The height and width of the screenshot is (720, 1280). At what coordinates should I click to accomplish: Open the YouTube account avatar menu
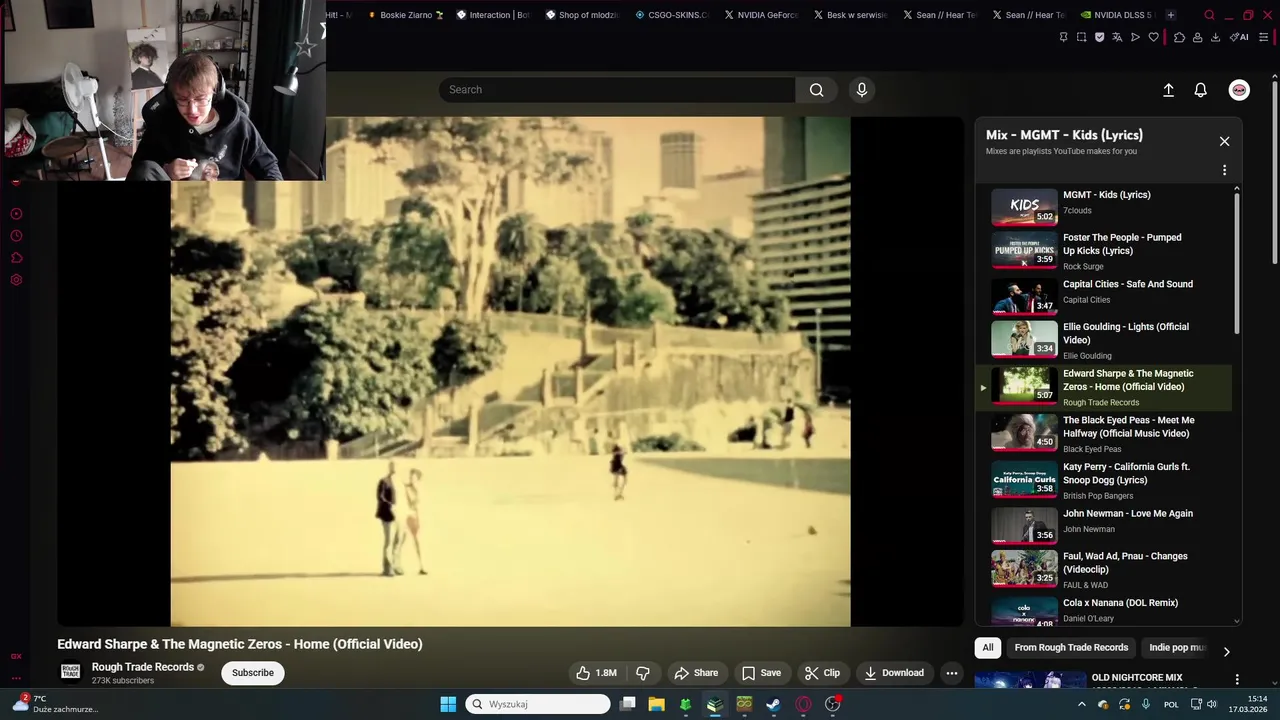[x=1239, y=90]
